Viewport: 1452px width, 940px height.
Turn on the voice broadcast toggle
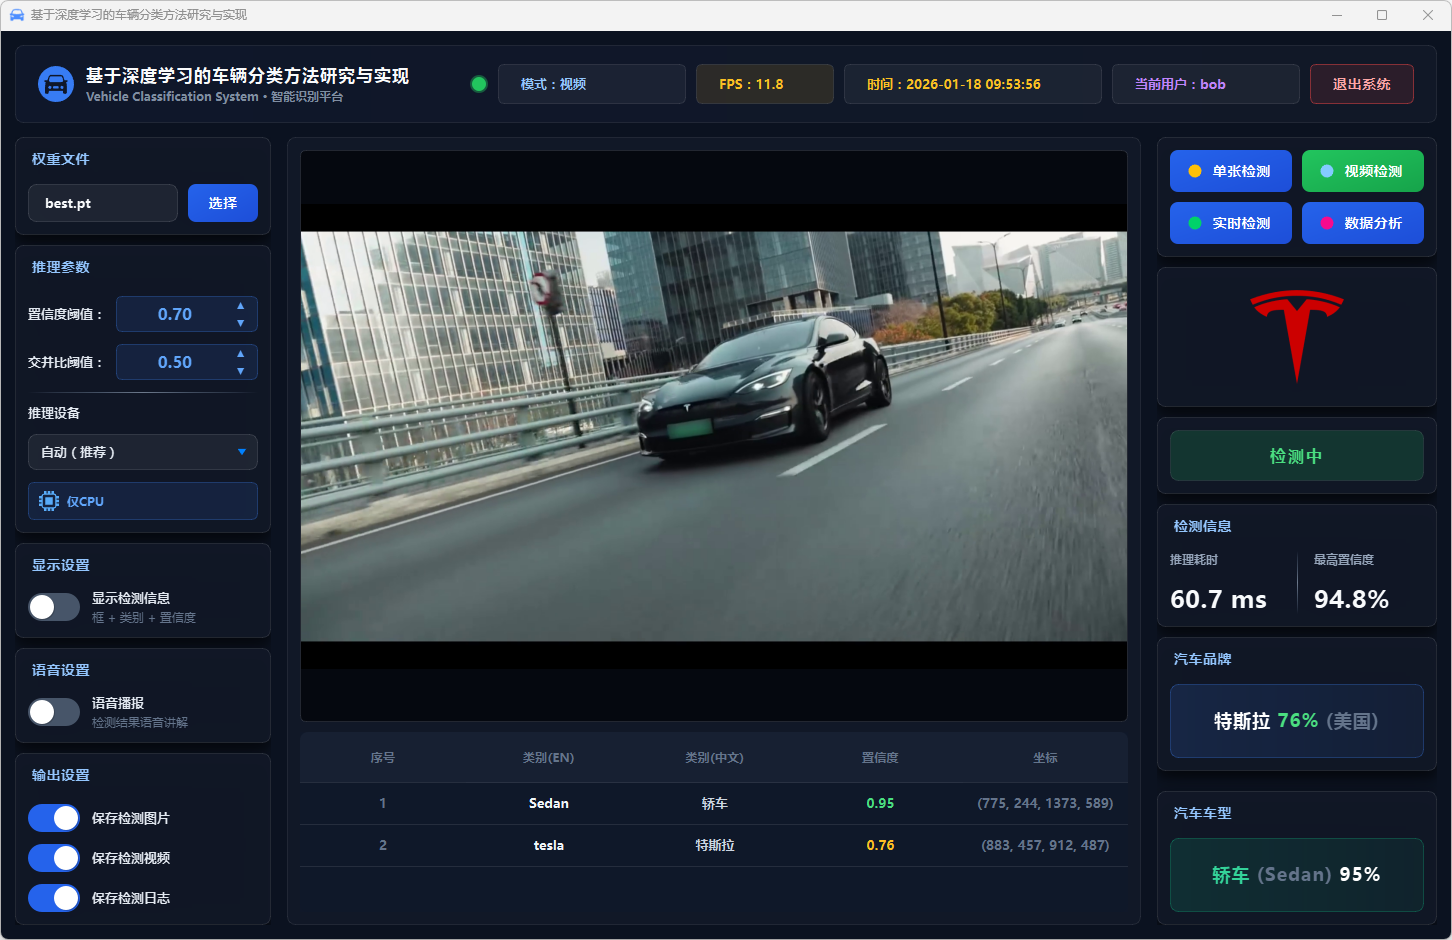pyautogui.click(x=54, y=712)
